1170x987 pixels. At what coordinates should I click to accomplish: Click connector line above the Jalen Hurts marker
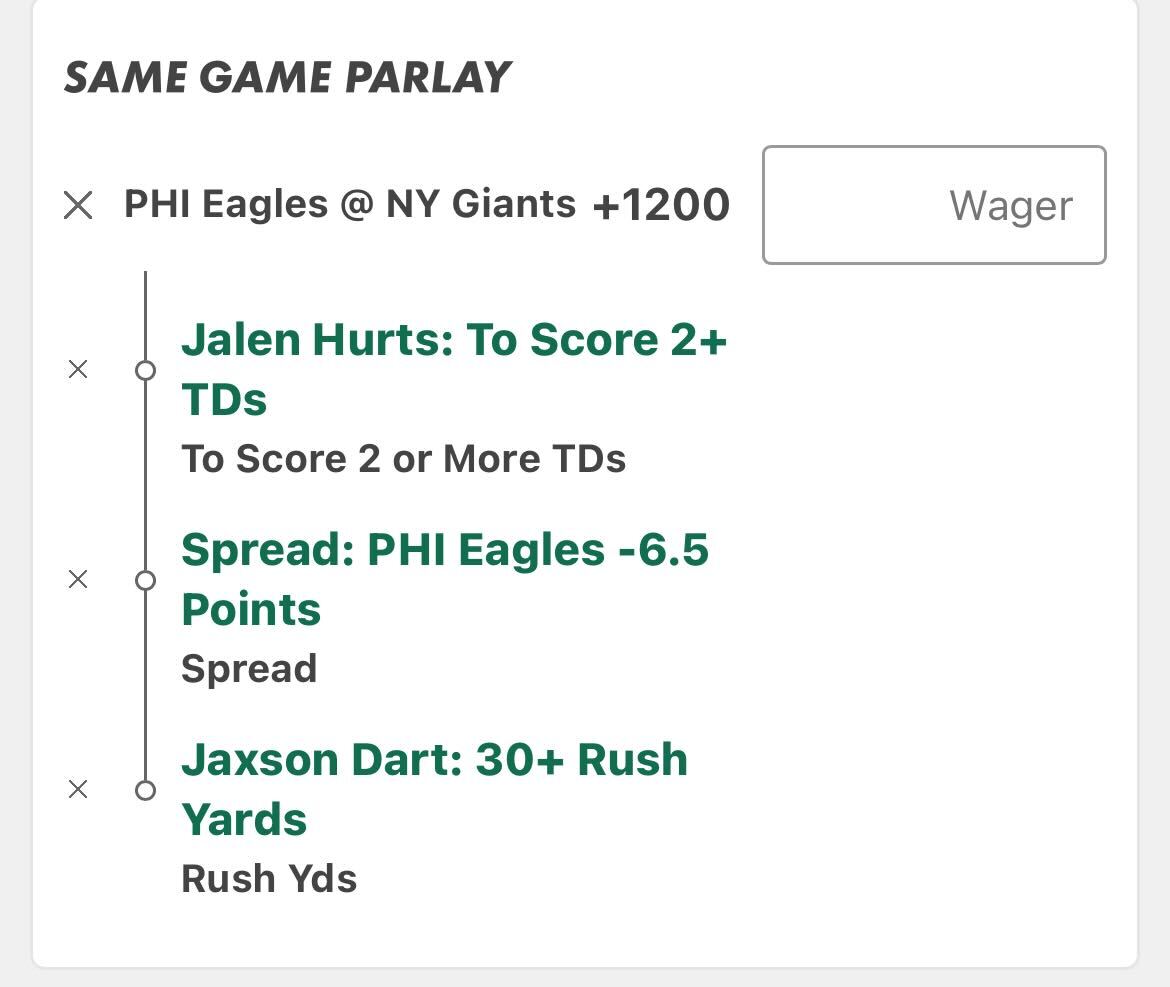tap(145, 315)
